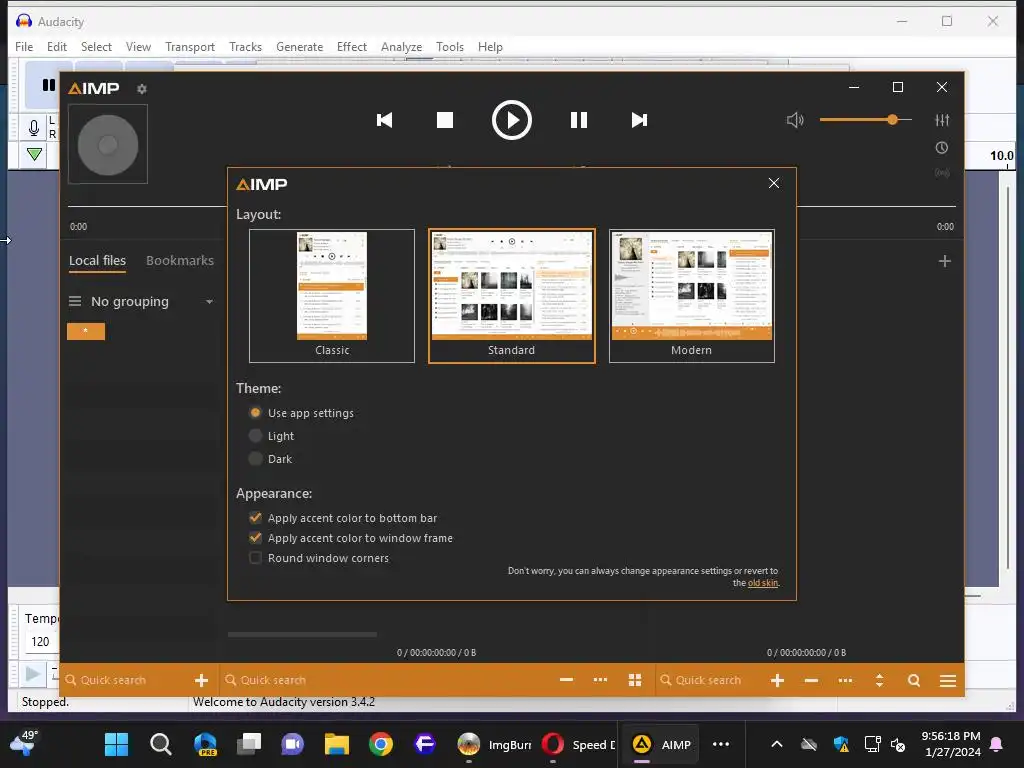Image resolution: width=1024 pixels, height=768 pixels.
Task: Click Audacity's pause button
Action: tap(47, 85)
